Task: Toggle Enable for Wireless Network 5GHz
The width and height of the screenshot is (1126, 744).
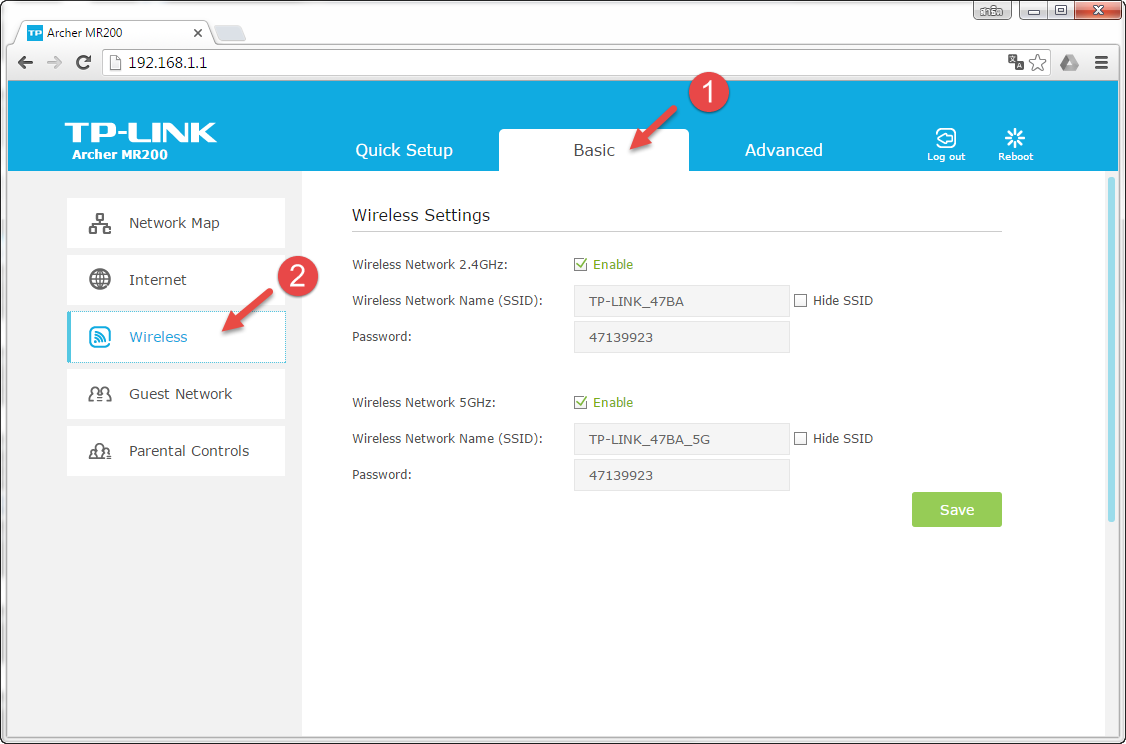Action: coord(580,402)
